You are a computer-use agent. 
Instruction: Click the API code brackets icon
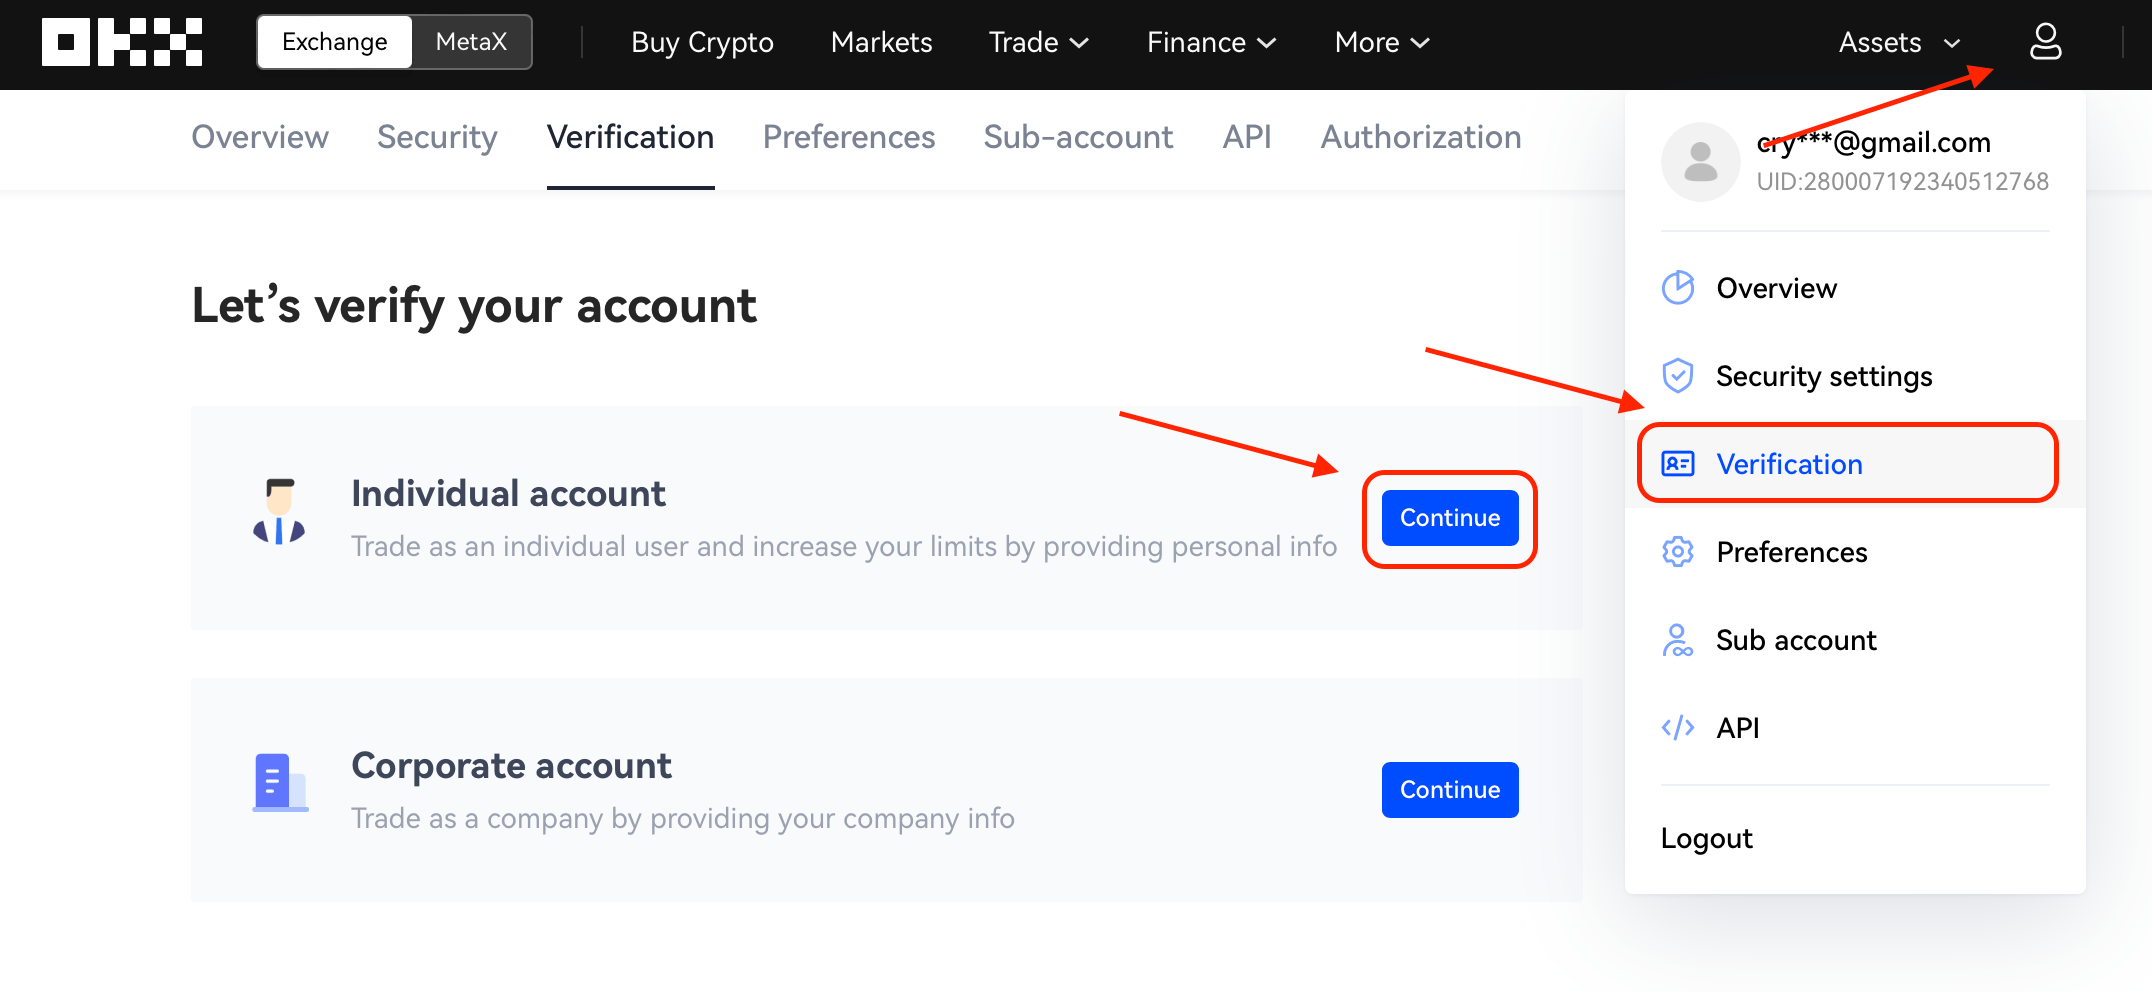[x=1678, y=728]
